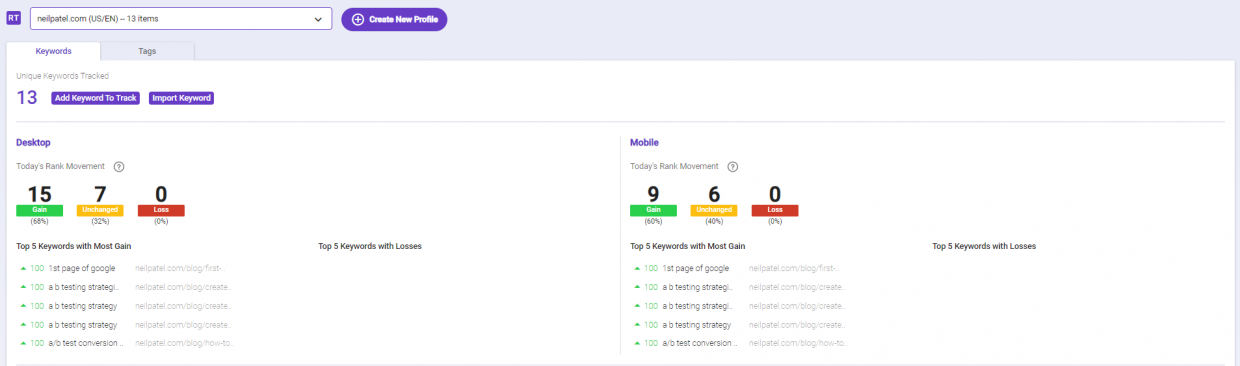Open the neilpatel.com profile dropdown
Image resolution: width=1240 pixels, height=366 pixels.
[181, 19]
